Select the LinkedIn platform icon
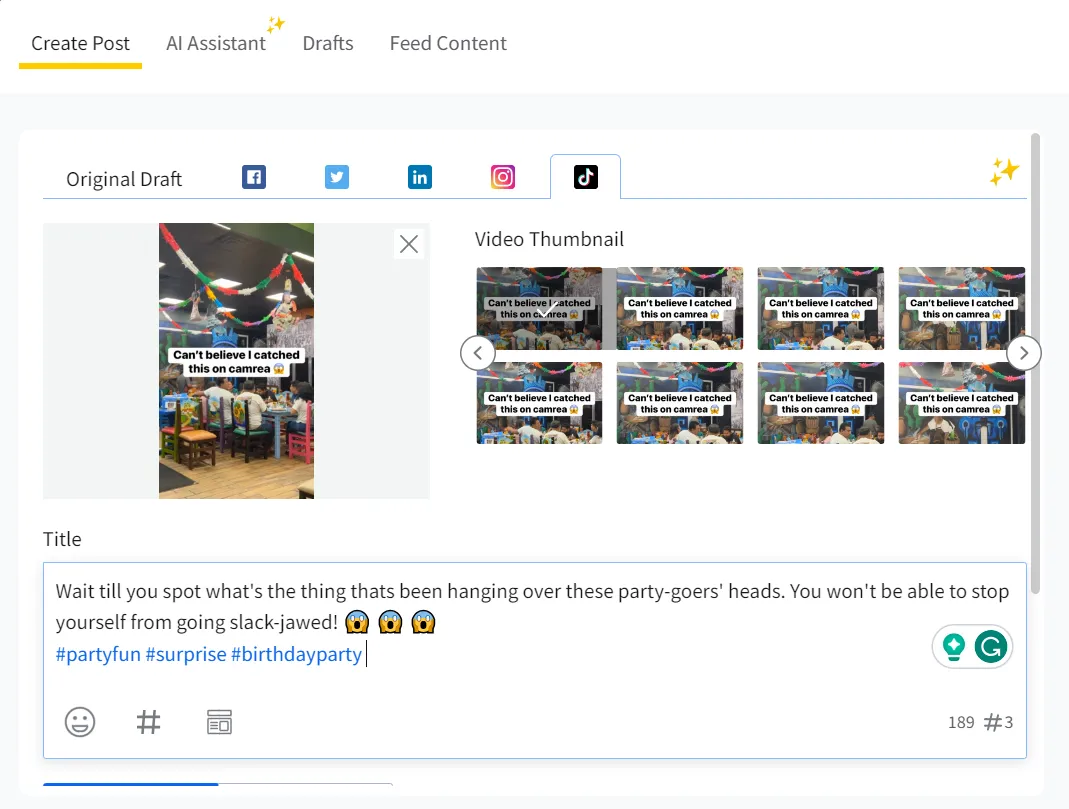The height and width of the screenshot is (809, 1069). 419,176
